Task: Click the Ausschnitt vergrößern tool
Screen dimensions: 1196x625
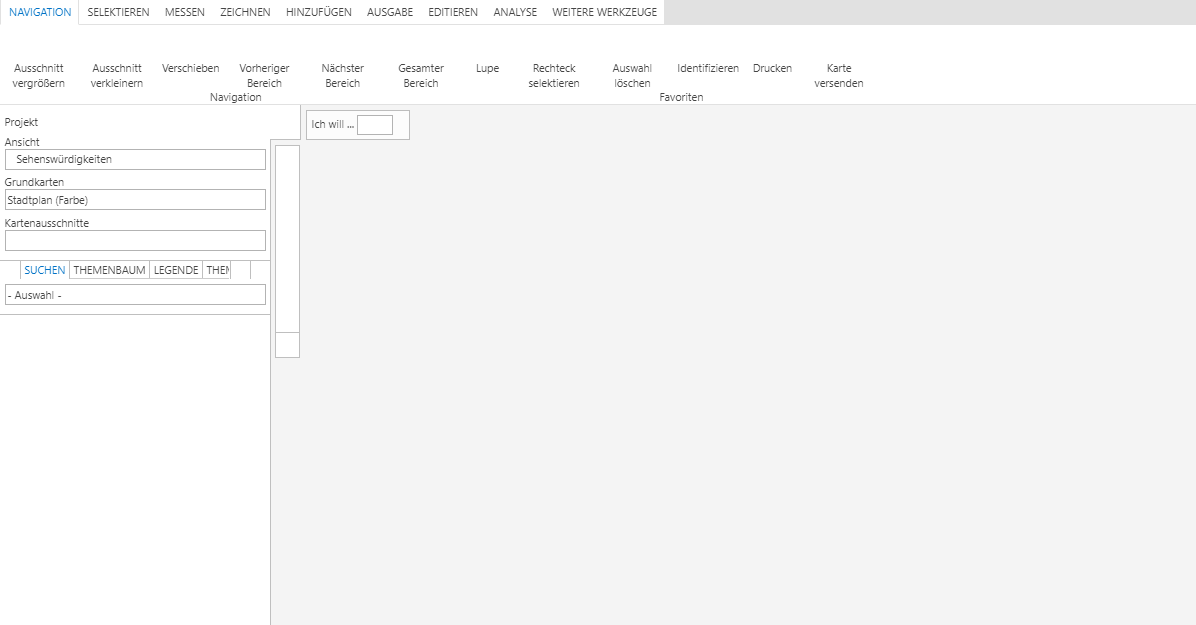Action: tap(38, 75)
